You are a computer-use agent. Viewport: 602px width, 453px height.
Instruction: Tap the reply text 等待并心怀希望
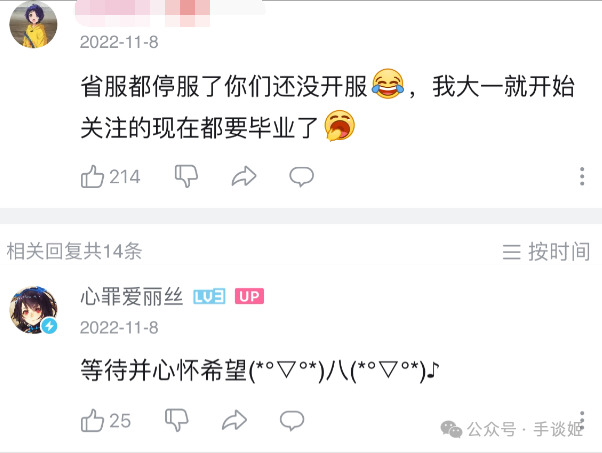click(164, 371)
